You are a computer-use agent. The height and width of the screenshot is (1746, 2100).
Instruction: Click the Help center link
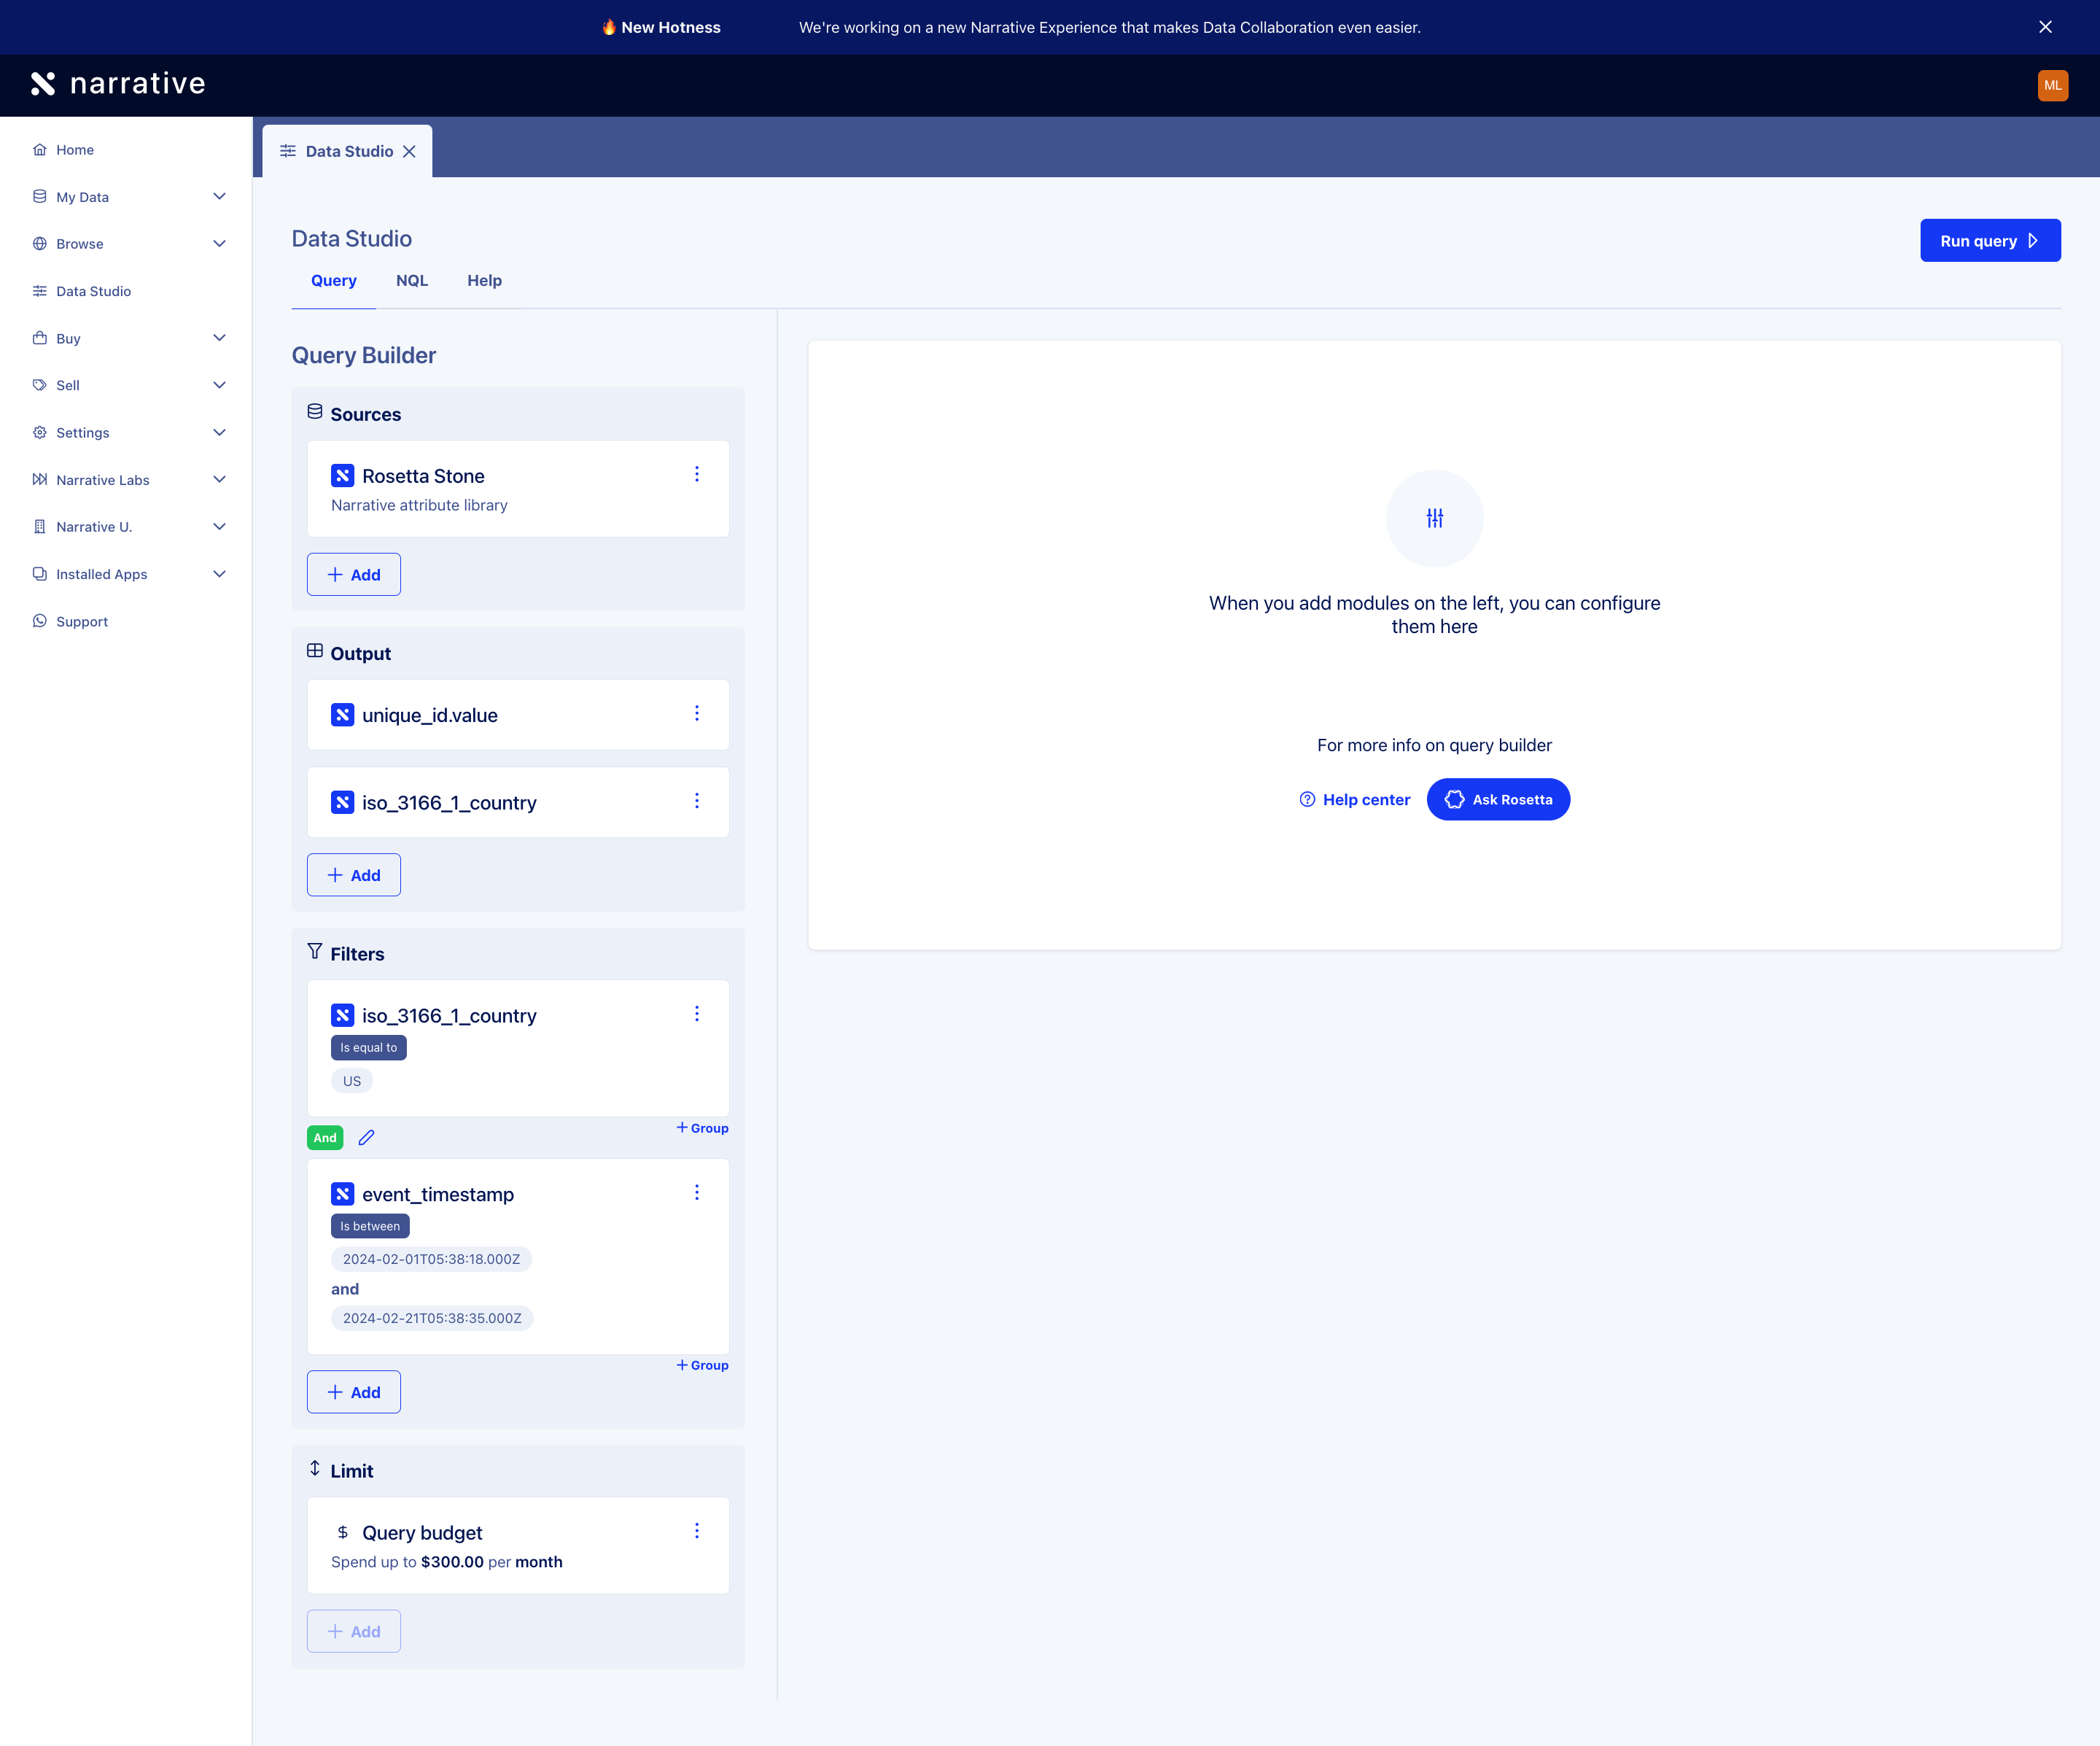(1355, 800)
